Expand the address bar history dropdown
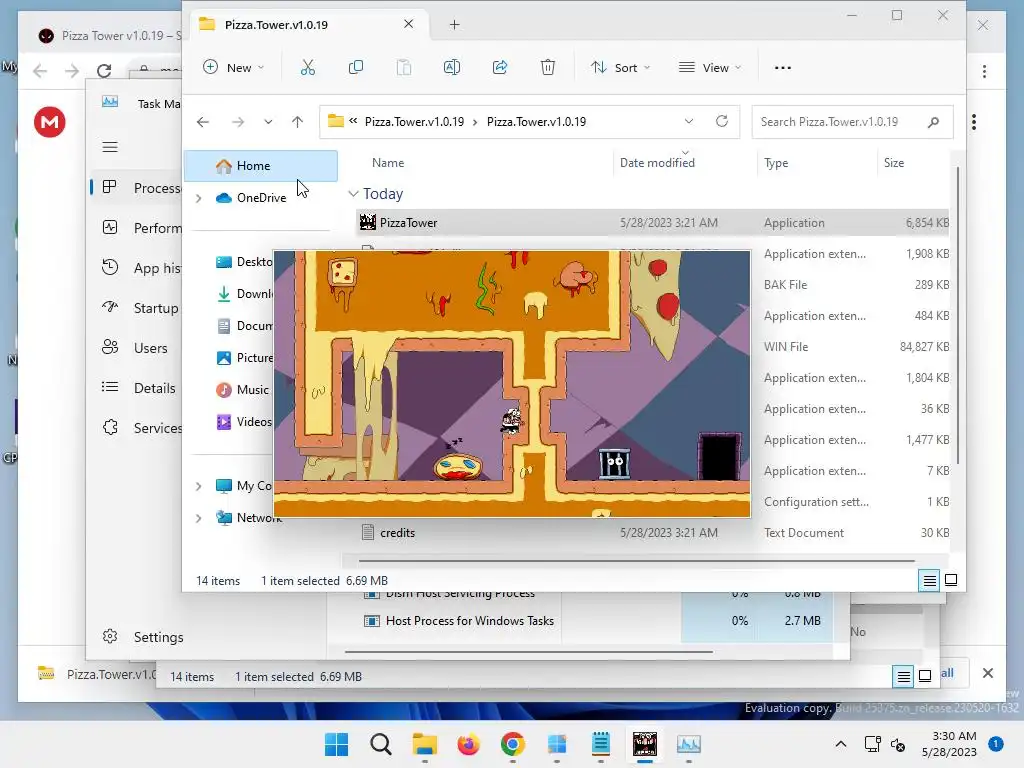This screenshot has width=1024, height=768. (x=689, y=121)
